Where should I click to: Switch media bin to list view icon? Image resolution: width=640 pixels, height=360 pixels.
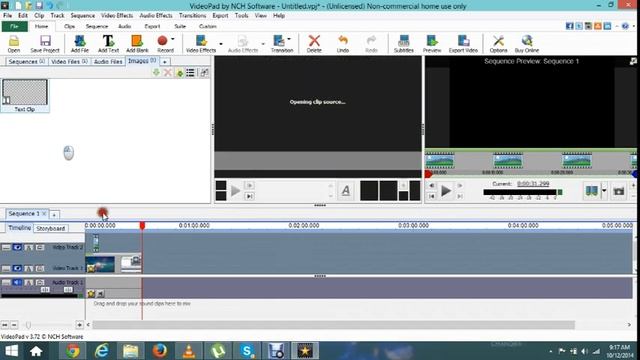coord(190,73)
